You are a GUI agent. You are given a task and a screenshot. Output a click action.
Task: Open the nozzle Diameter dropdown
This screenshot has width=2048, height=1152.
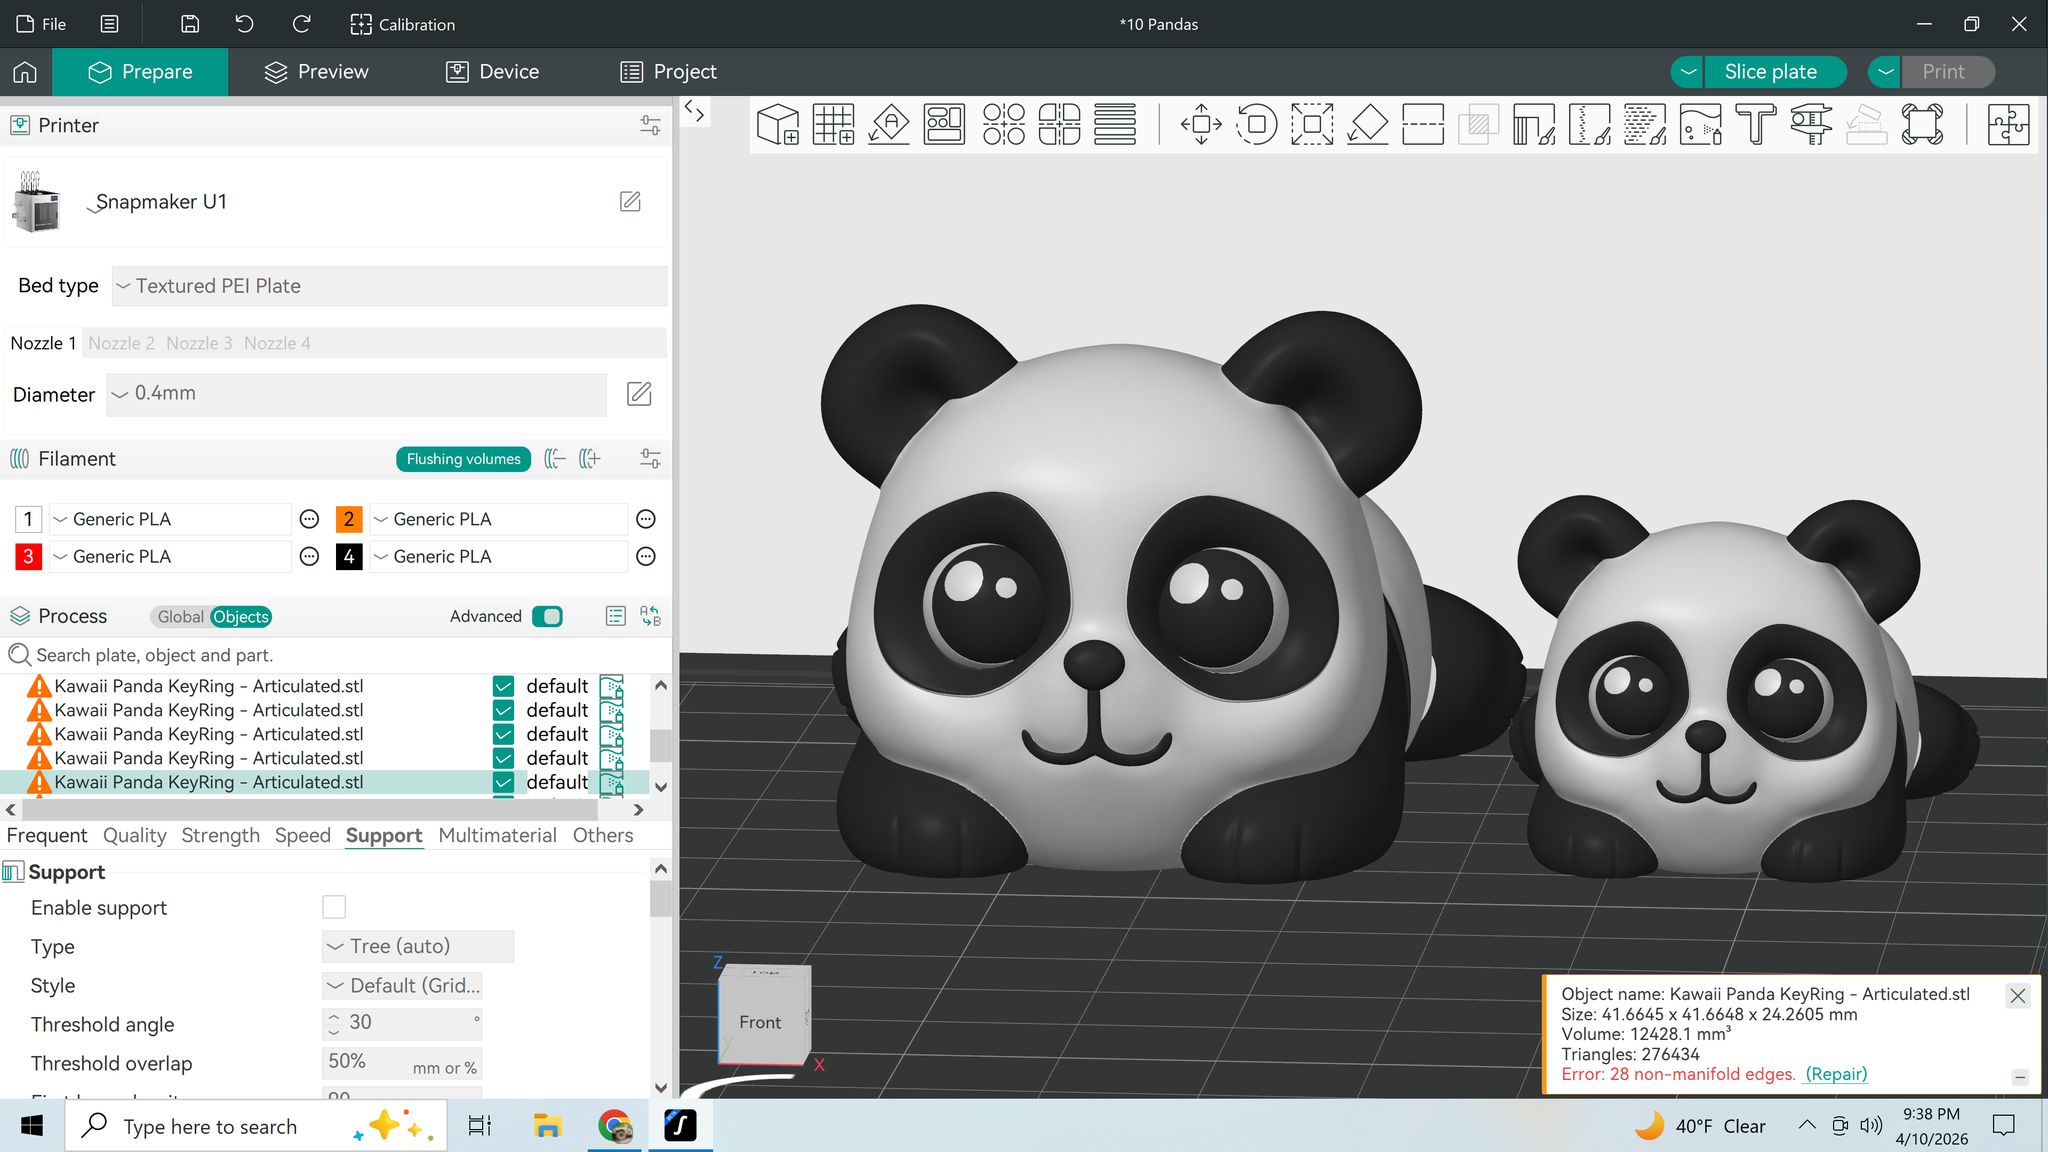point(356,394)
